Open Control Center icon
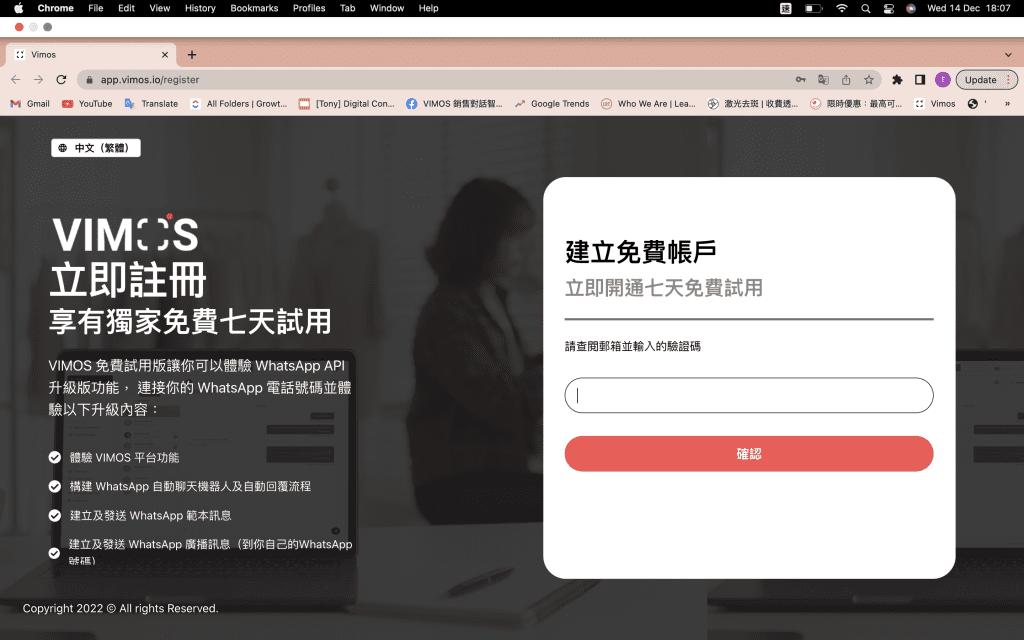 pos(888,8)
